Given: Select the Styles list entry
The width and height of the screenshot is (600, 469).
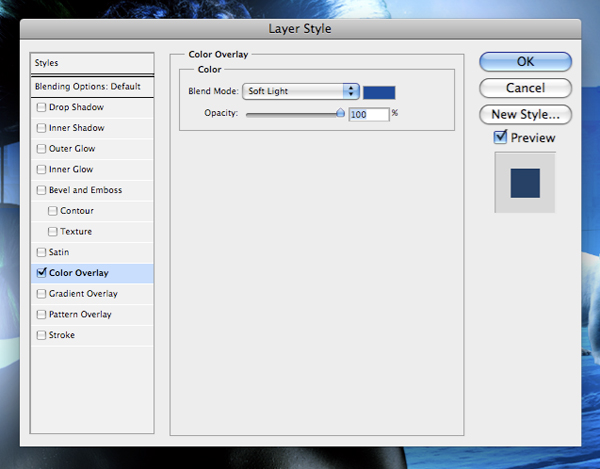Looking at the screenshot, I should [92, 63].
